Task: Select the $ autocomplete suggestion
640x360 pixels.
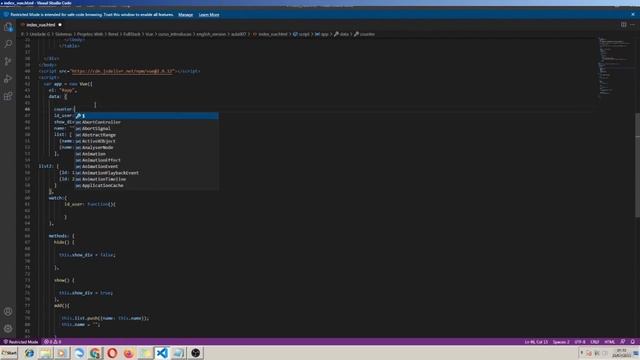Action: click(x=147, y=116)
